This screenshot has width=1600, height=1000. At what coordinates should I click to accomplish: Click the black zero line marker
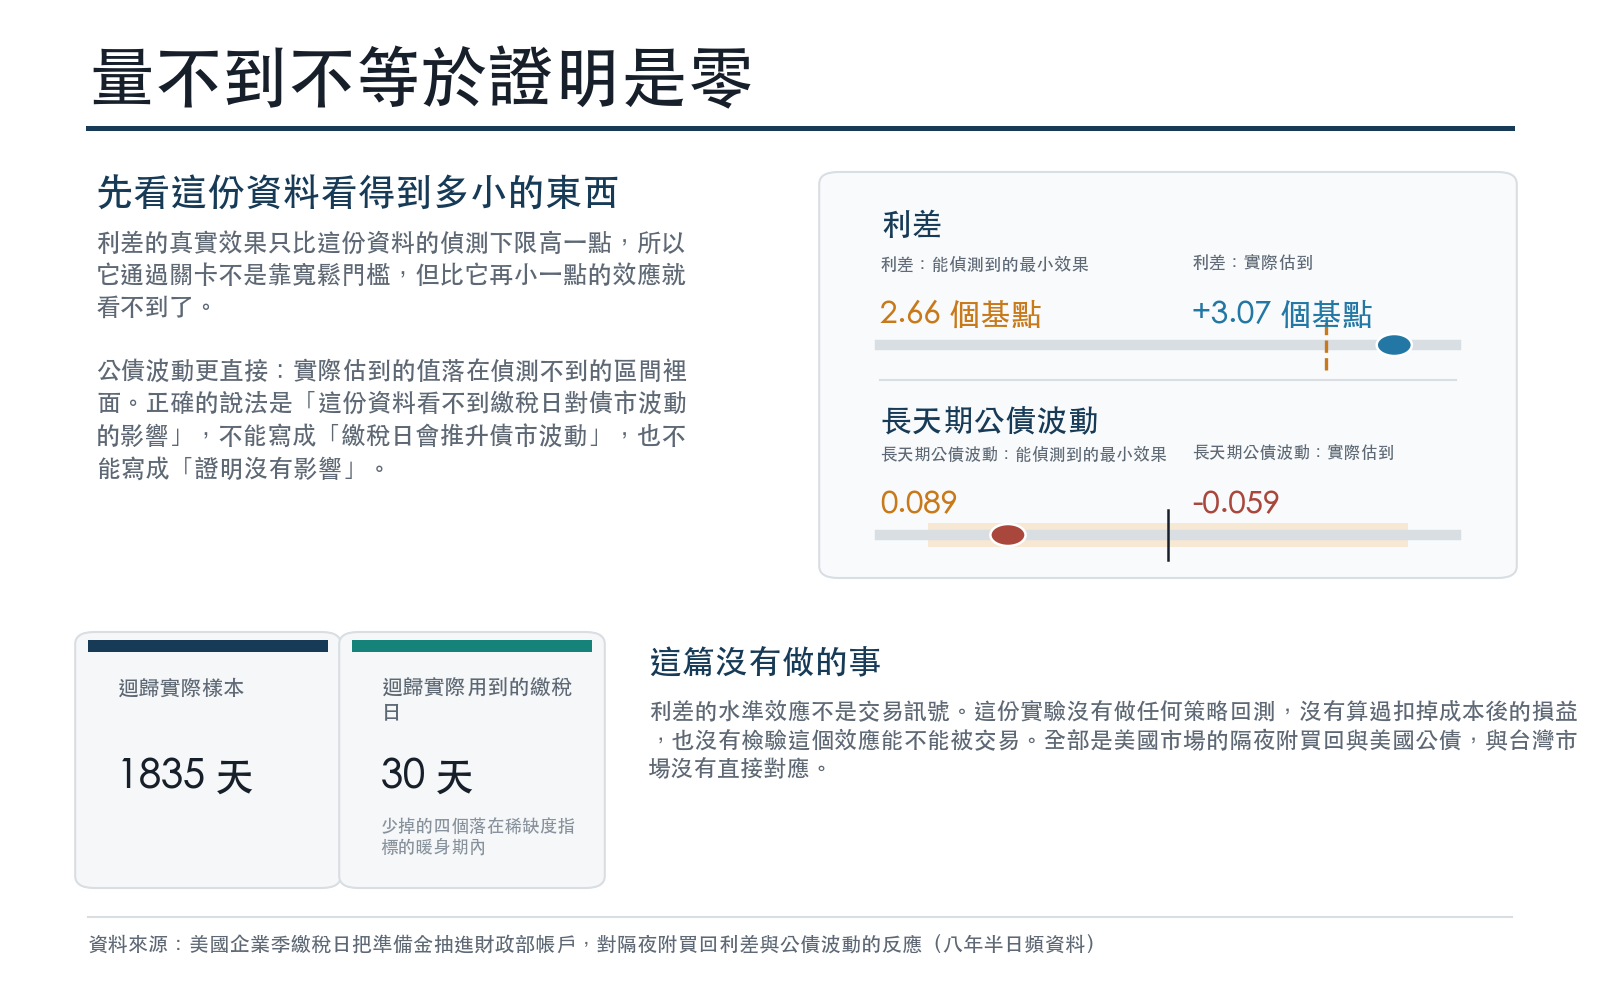1168,535
